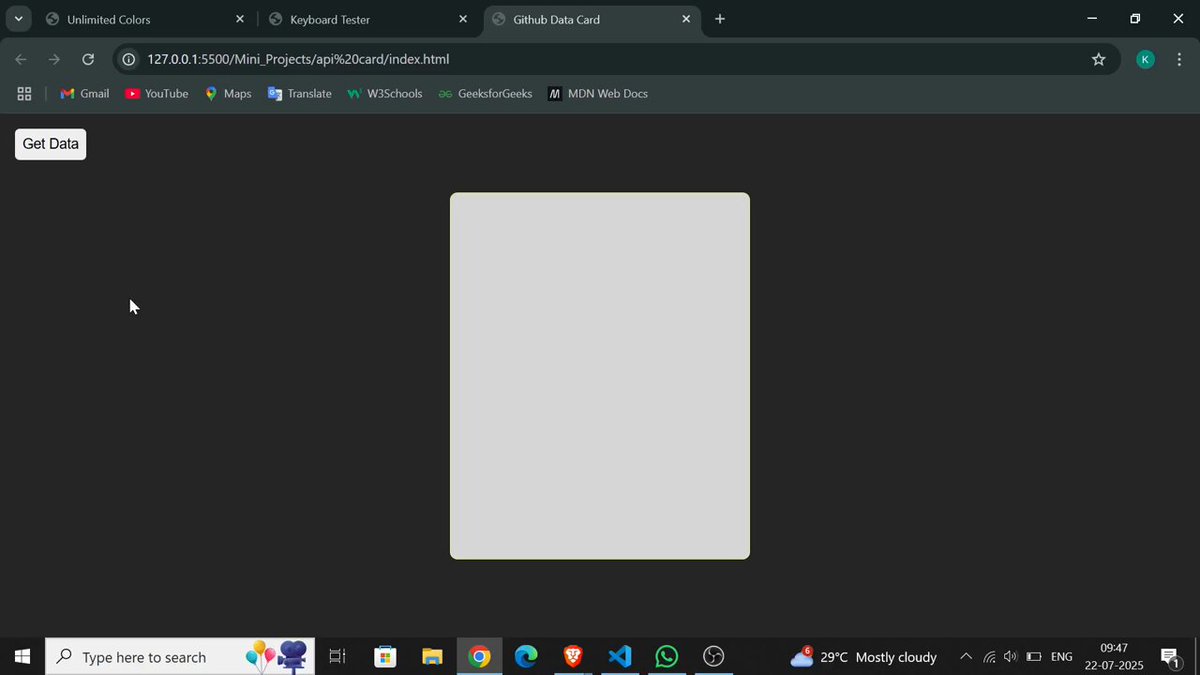Close the Unlimited Colors tab
1200x675 pixels.
(240, 19)
